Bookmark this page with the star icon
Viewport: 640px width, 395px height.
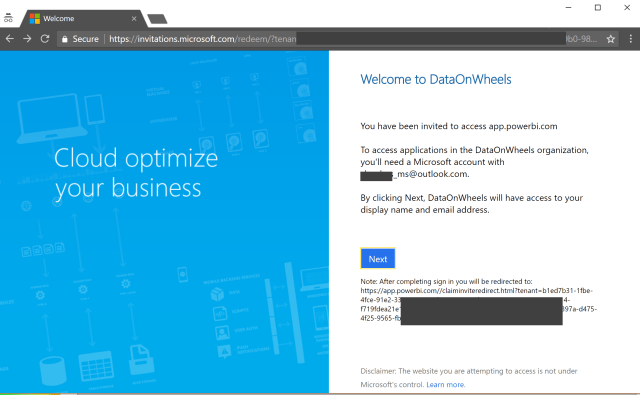pos(611,39)
